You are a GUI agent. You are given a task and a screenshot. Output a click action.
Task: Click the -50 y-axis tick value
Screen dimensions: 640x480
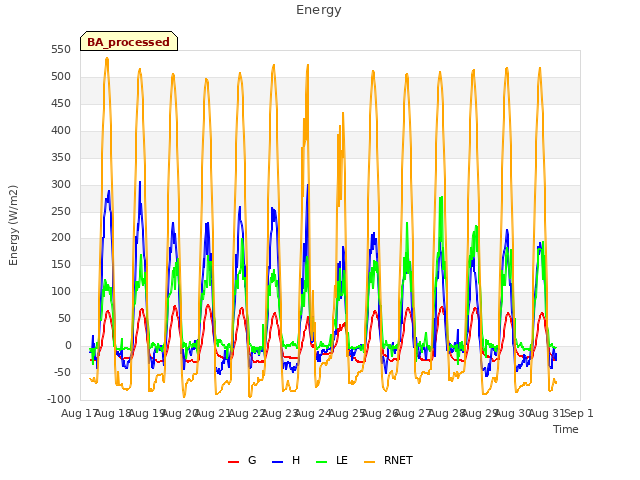62,372
